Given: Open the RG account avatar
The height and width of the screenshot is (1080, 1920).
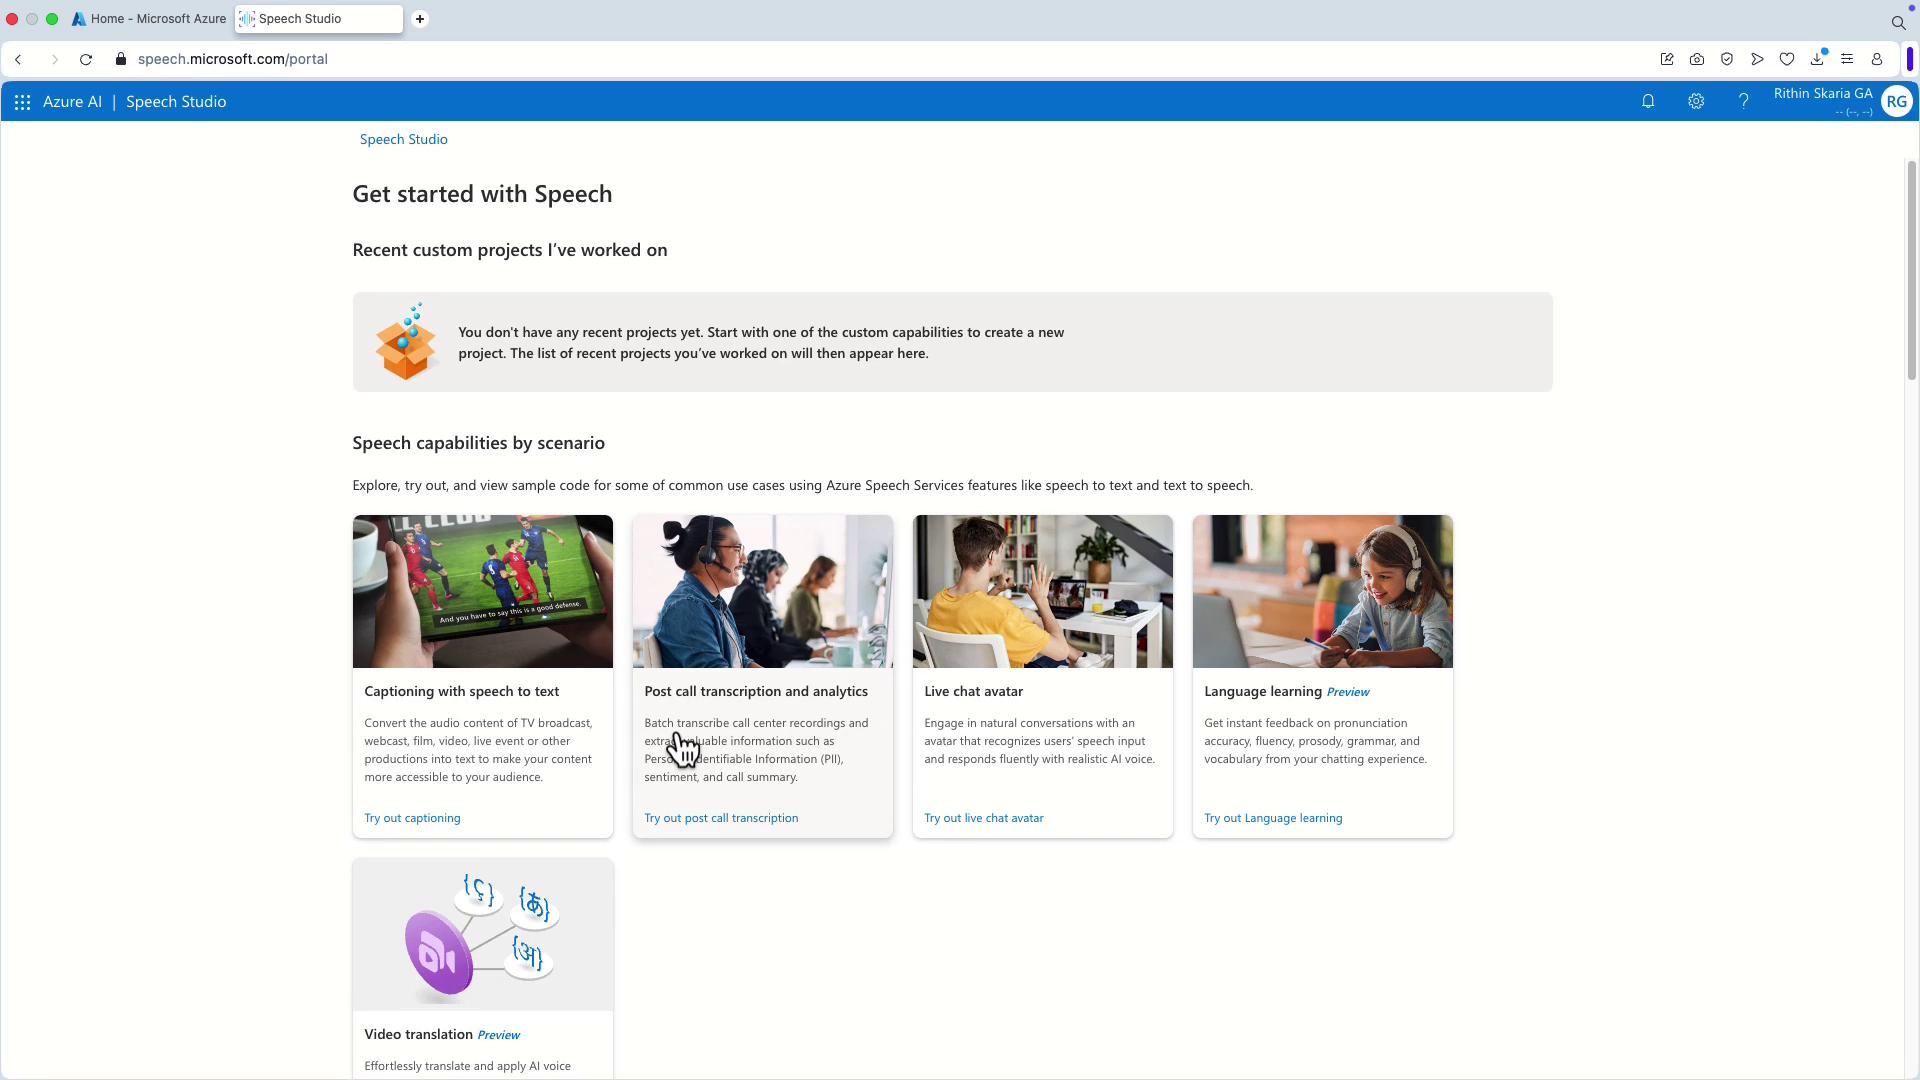Looking at the screenshot, I should (x=1896, y=101).
